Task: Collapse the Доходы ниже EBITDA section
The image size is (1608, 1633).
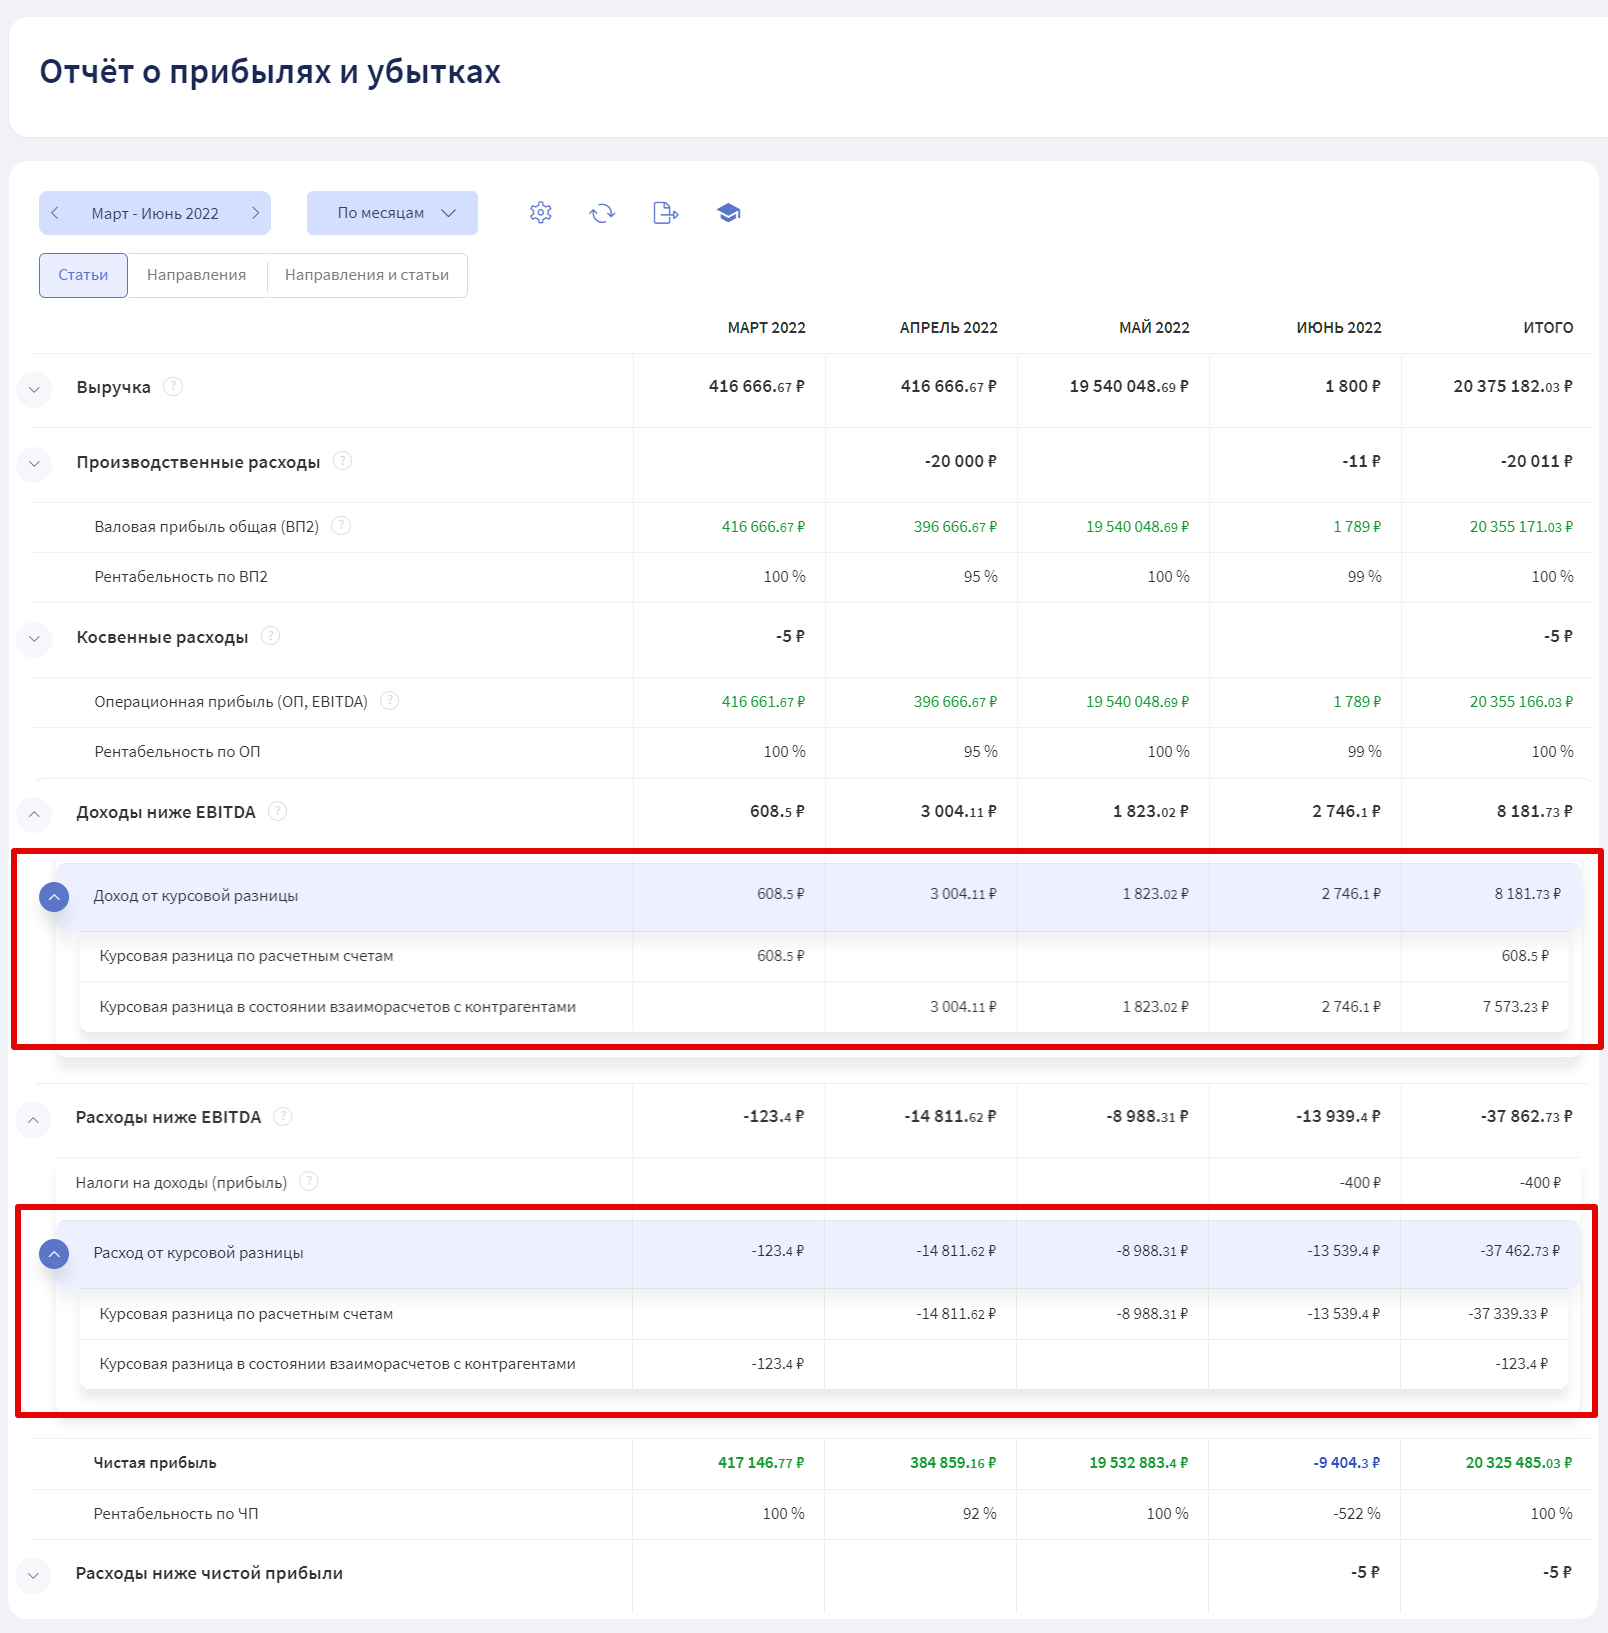Action: (x=34, y=814)
